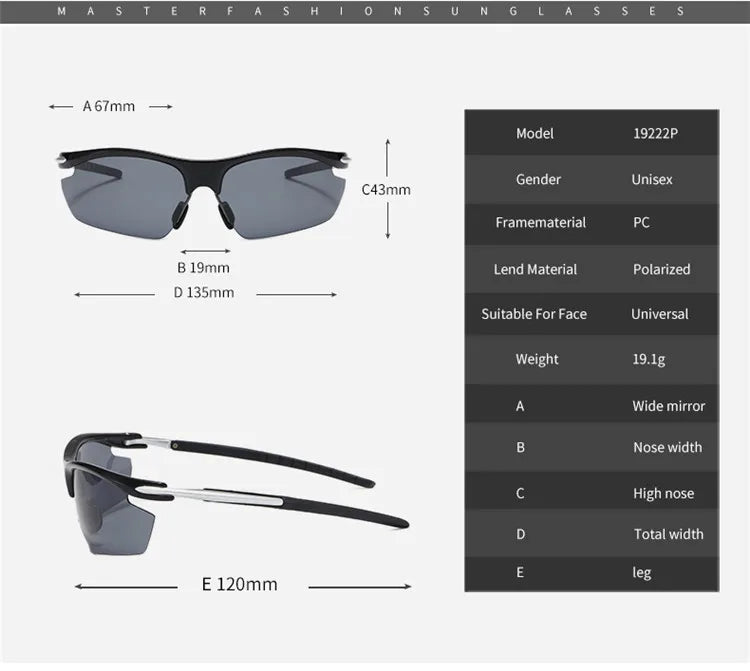
Task: Select the Universal face type value
Action: coord(659,314)
